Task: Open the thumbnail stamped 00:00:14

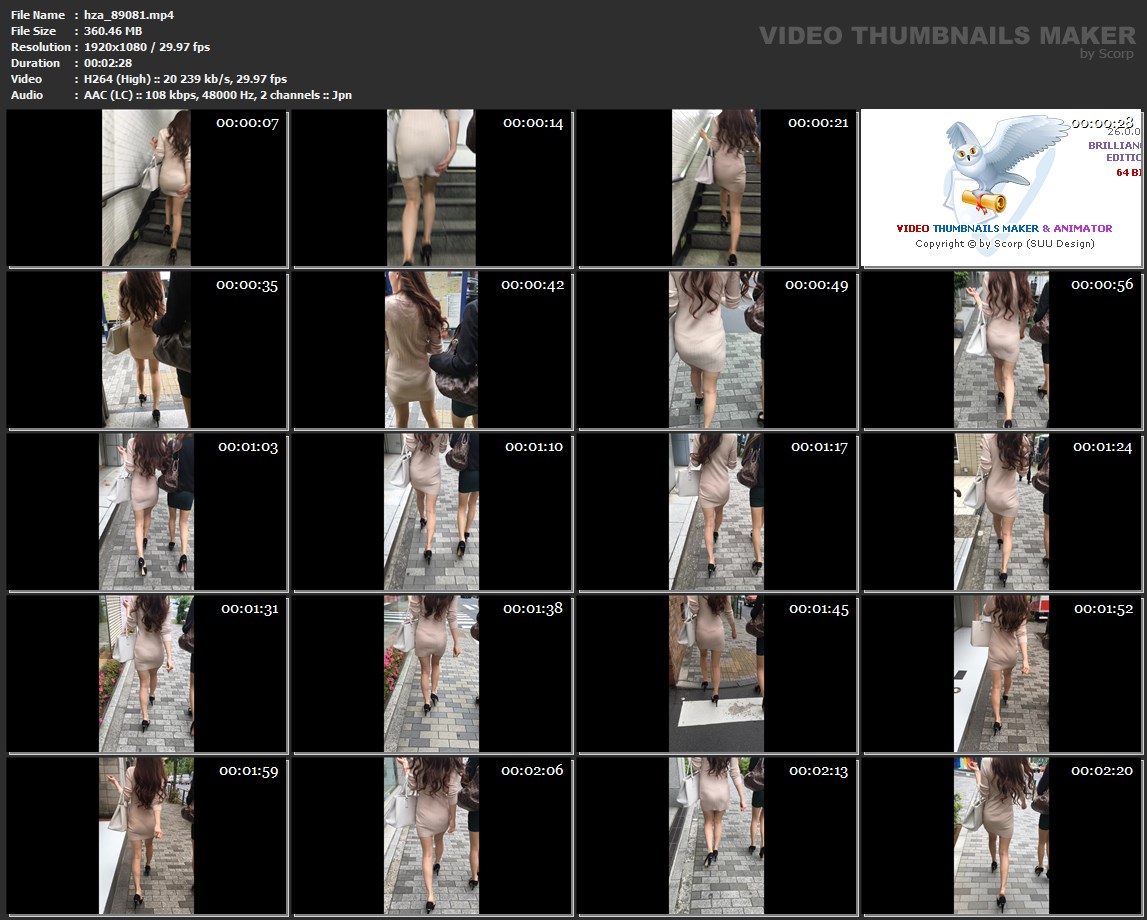Action: tap(432, 188)
